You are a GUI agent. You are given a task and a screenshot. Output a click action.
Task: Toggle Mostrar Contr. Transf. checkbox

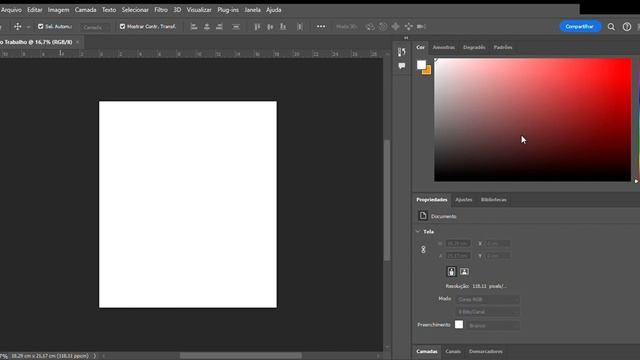point(122,27)
